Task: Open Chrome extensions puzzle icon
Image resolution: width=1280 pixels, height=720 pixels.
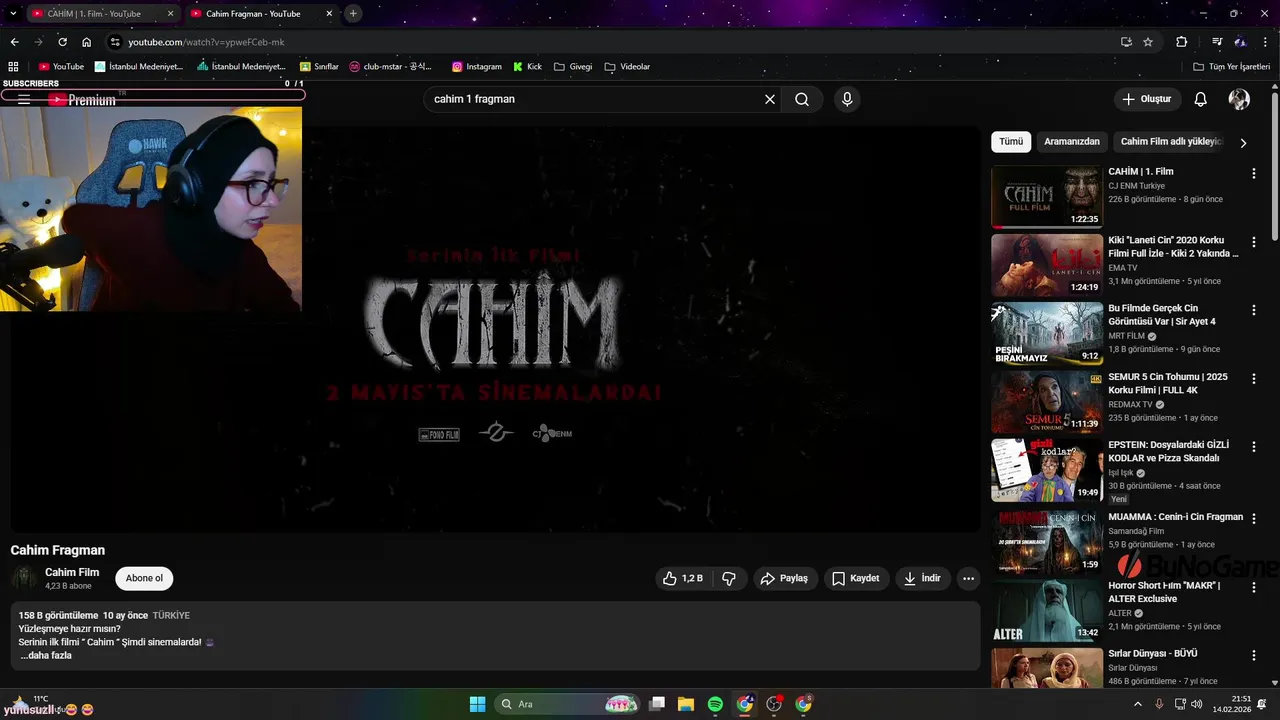Action: (x=1181, y=42)
